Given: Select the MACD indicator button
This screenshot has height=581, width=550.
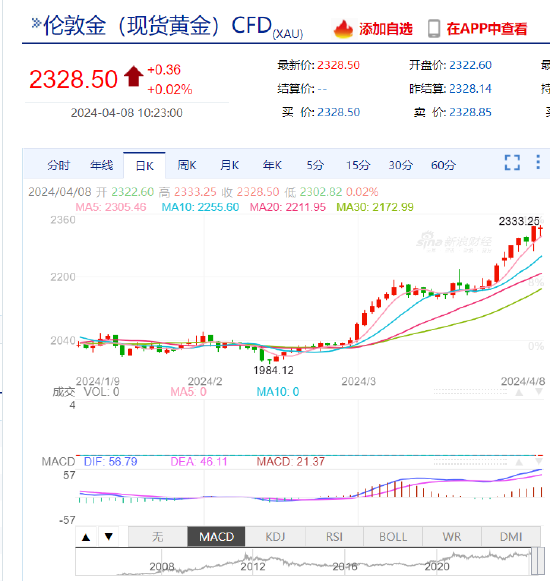Looking at the screenshot, I should [216, 537].
